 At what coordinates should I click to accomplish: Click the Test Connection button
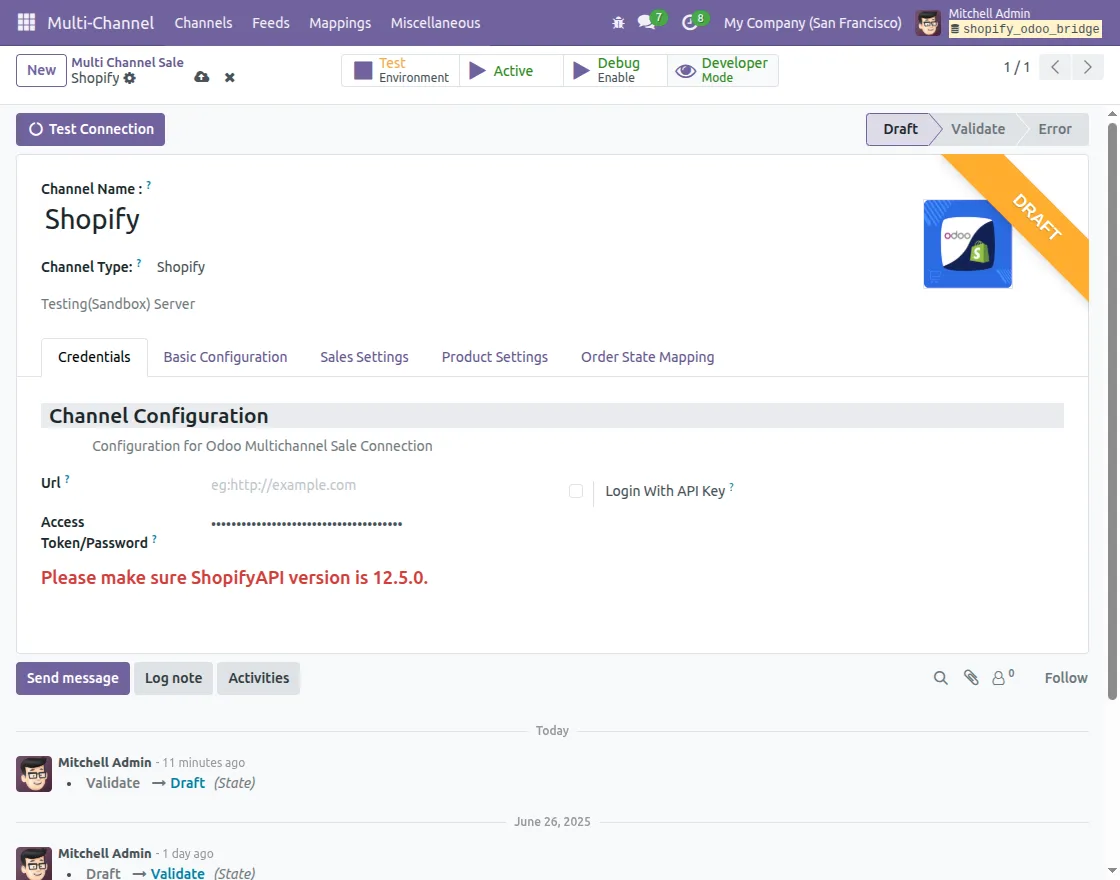point(90,129)
